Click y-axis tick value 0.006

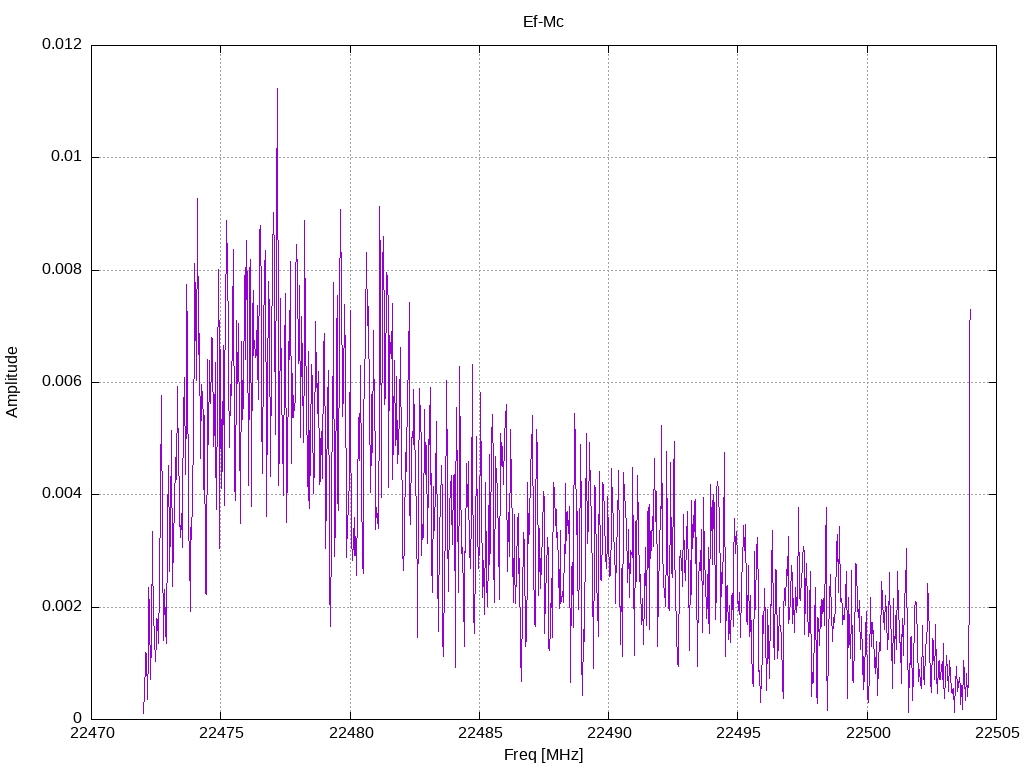pos(62,382)
